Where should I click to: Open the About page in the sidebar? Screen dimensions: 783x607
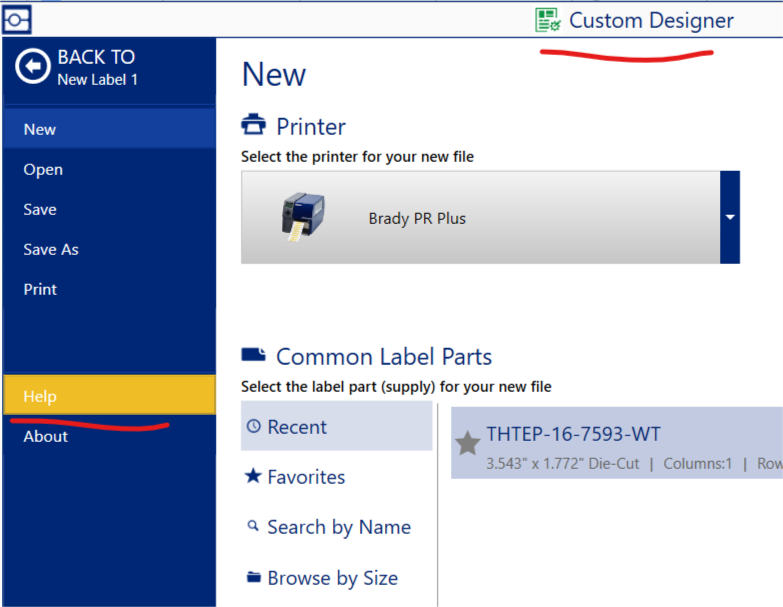(46, 436)
